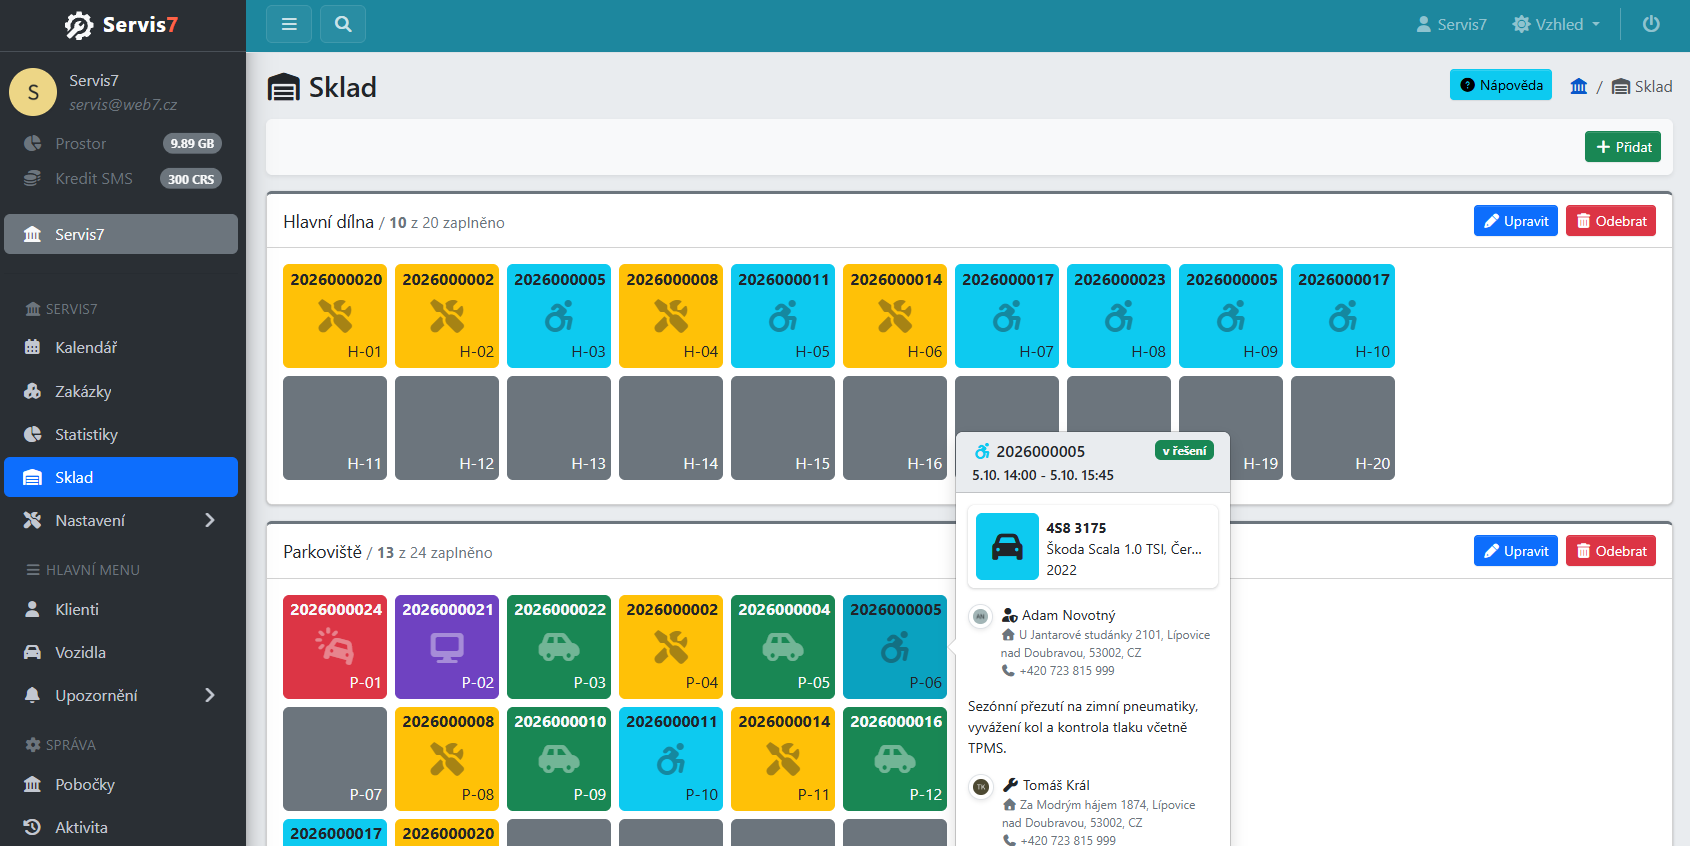Go to Zakázky in sidebar
Screen dimensions: 1690x846
121,391
